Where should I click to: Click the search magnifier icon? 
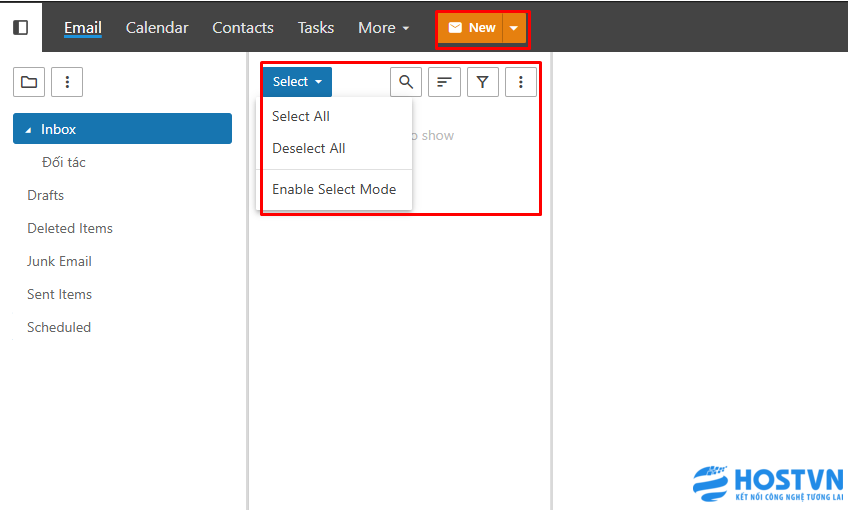pyautogui.click(x=405, y=82)
